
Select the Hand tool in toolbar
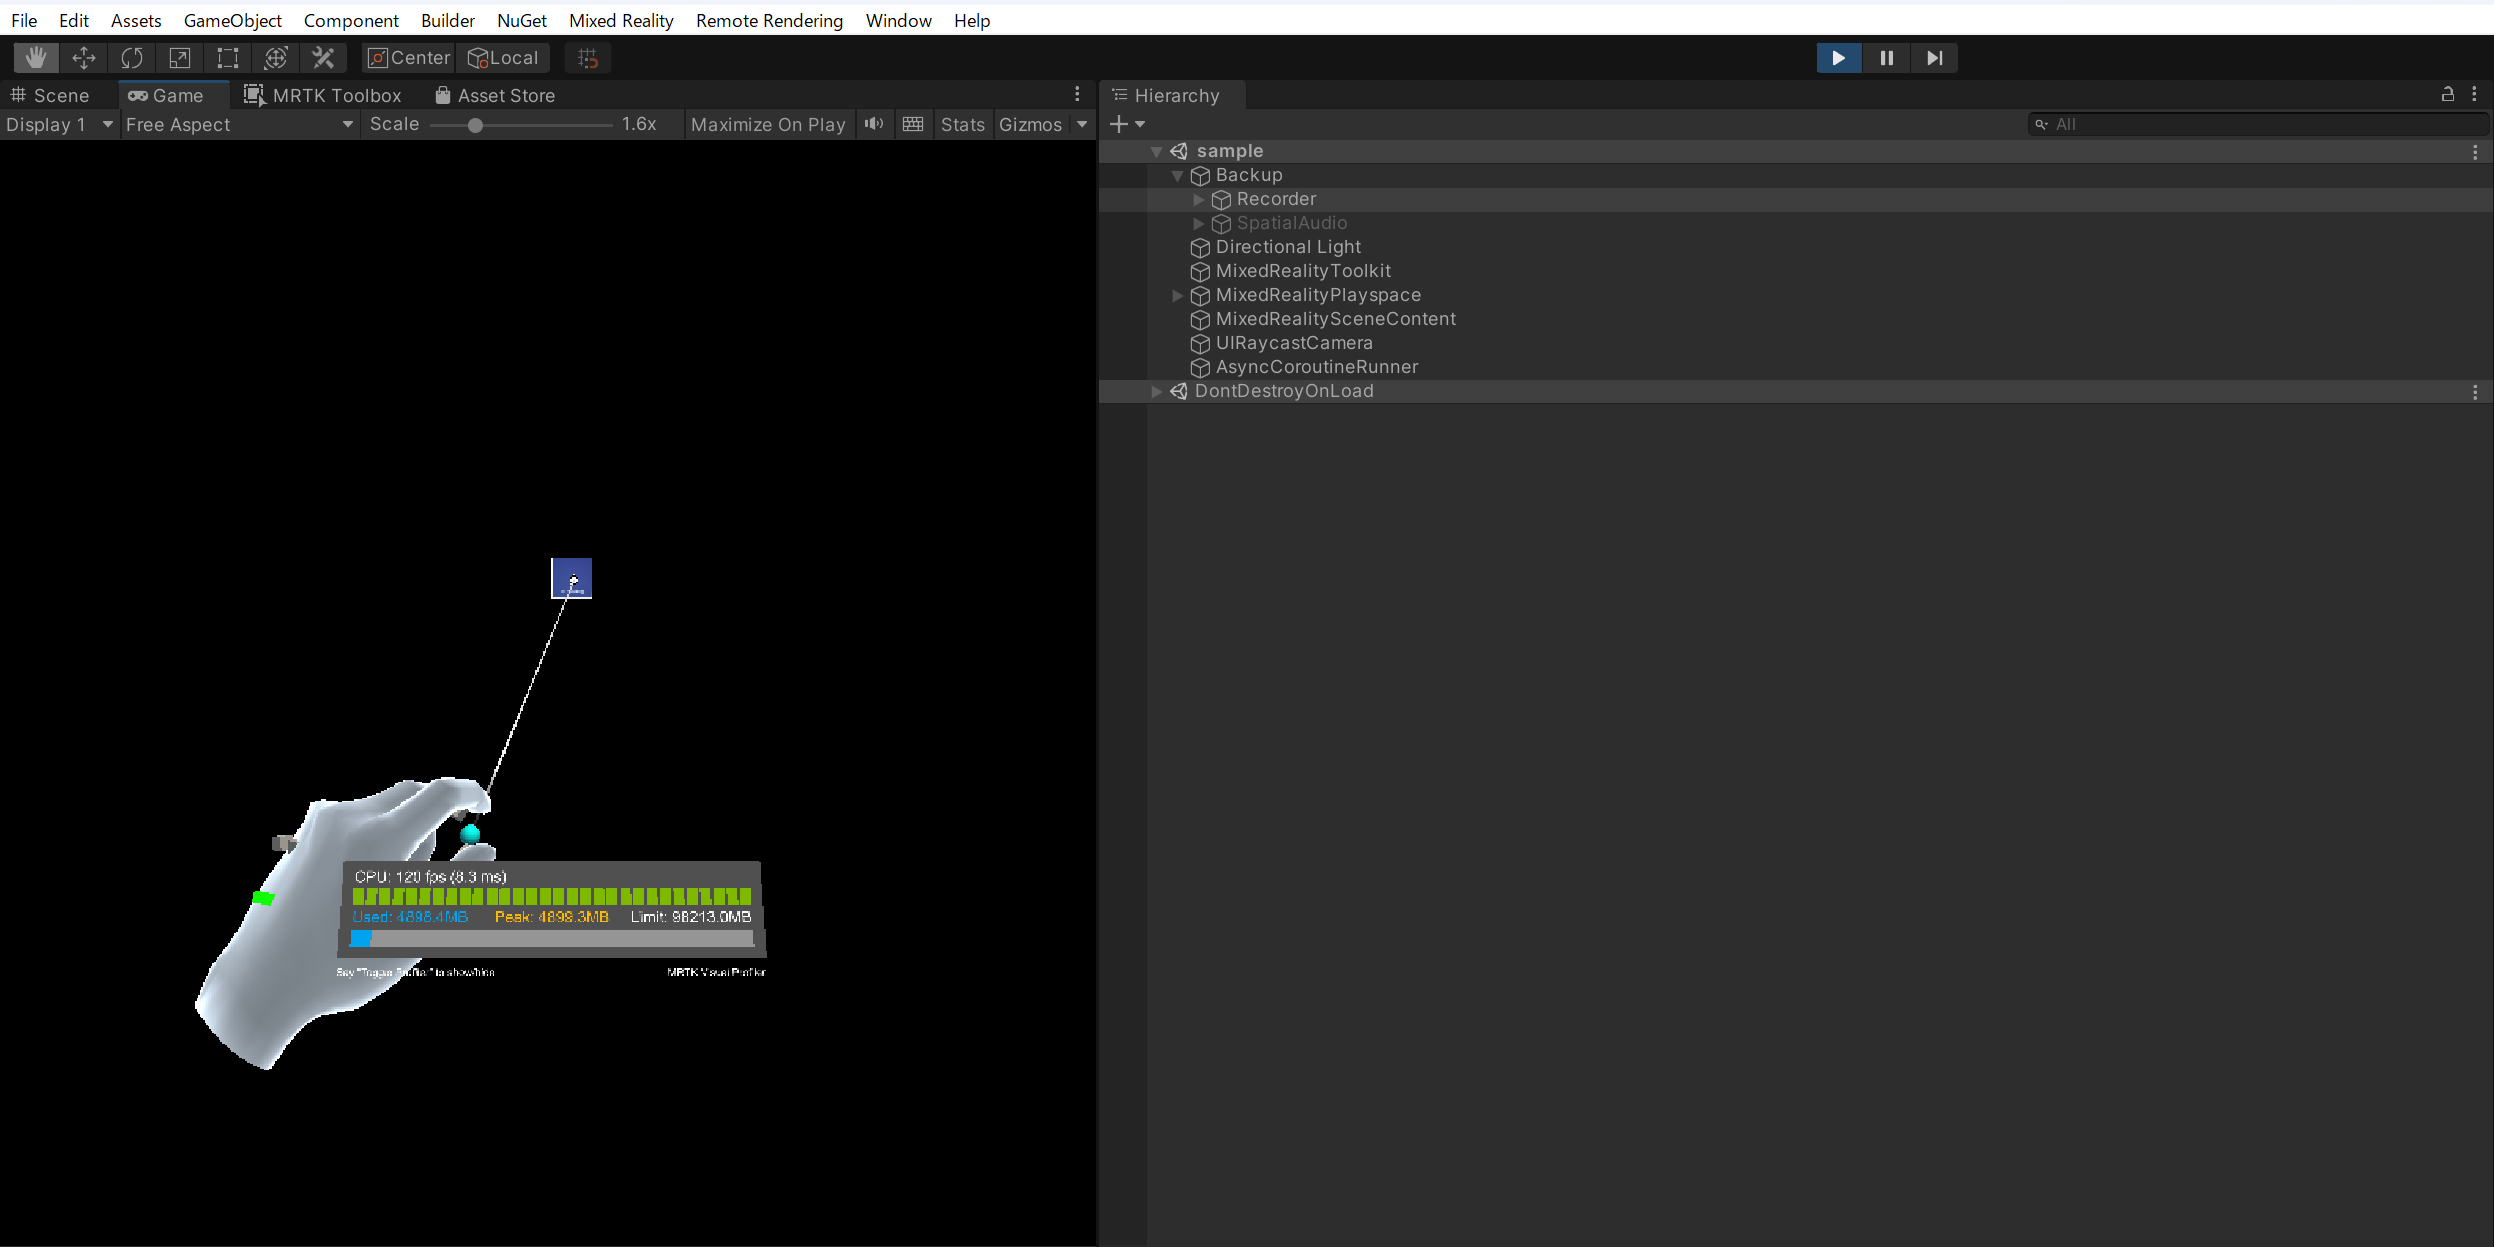pos(36,58)
